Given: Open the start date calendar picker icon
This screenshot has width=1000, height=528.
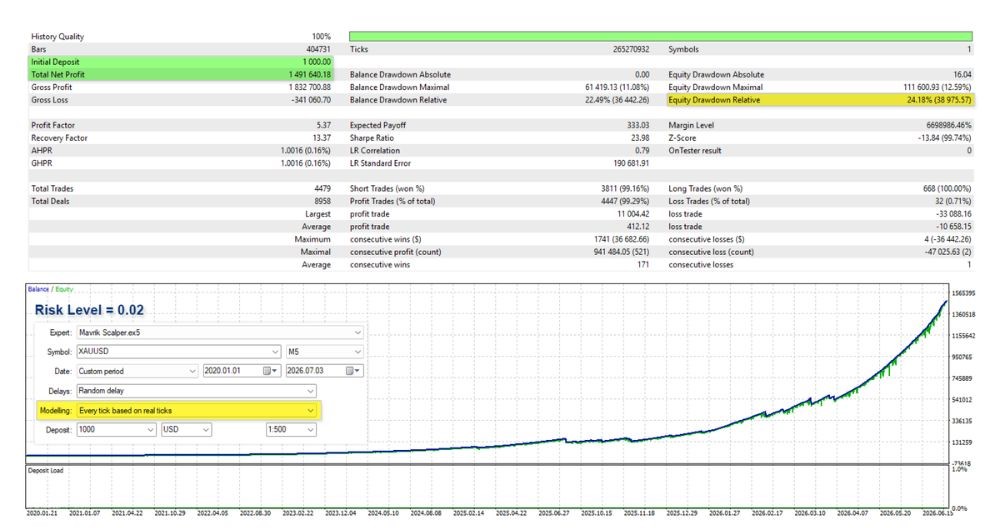Looking at the screenshot, I should [x=268, y=370].
